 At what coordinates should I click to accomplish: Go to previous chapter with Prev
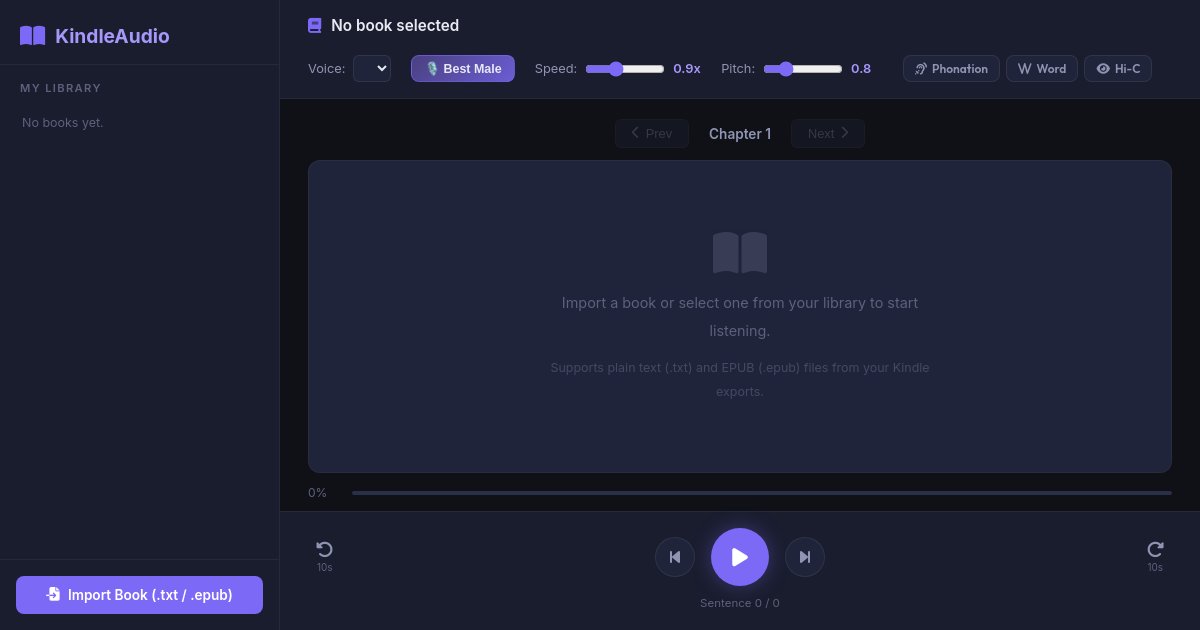(652, 133)
